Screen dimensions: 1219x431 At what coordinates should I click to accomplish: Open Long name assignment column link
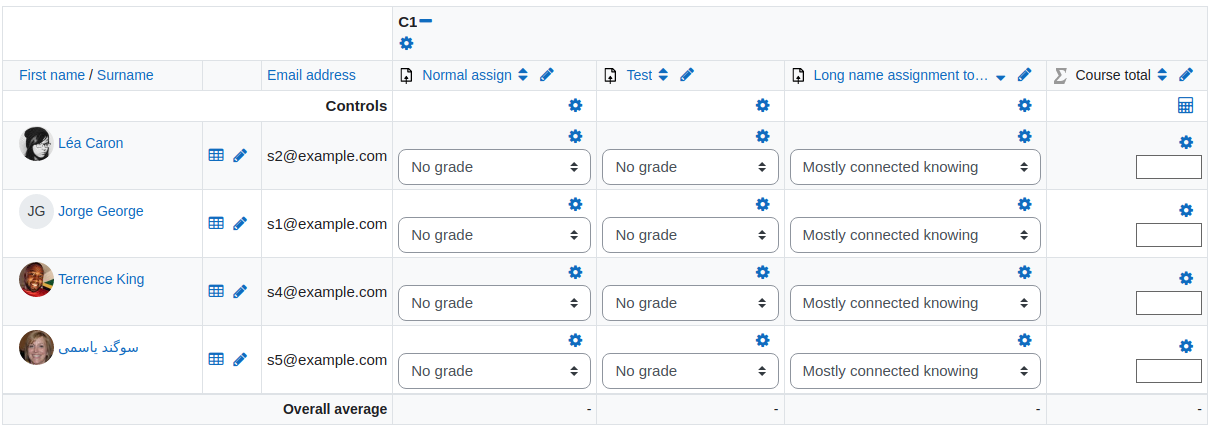(x=900, y=75)
